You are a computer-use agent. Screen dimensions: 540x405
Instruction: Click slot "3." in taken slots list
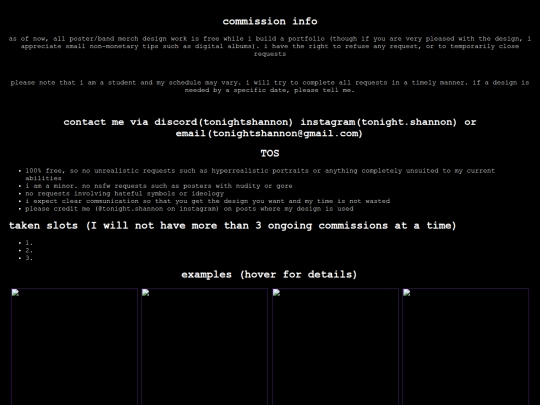click(29, 258)
